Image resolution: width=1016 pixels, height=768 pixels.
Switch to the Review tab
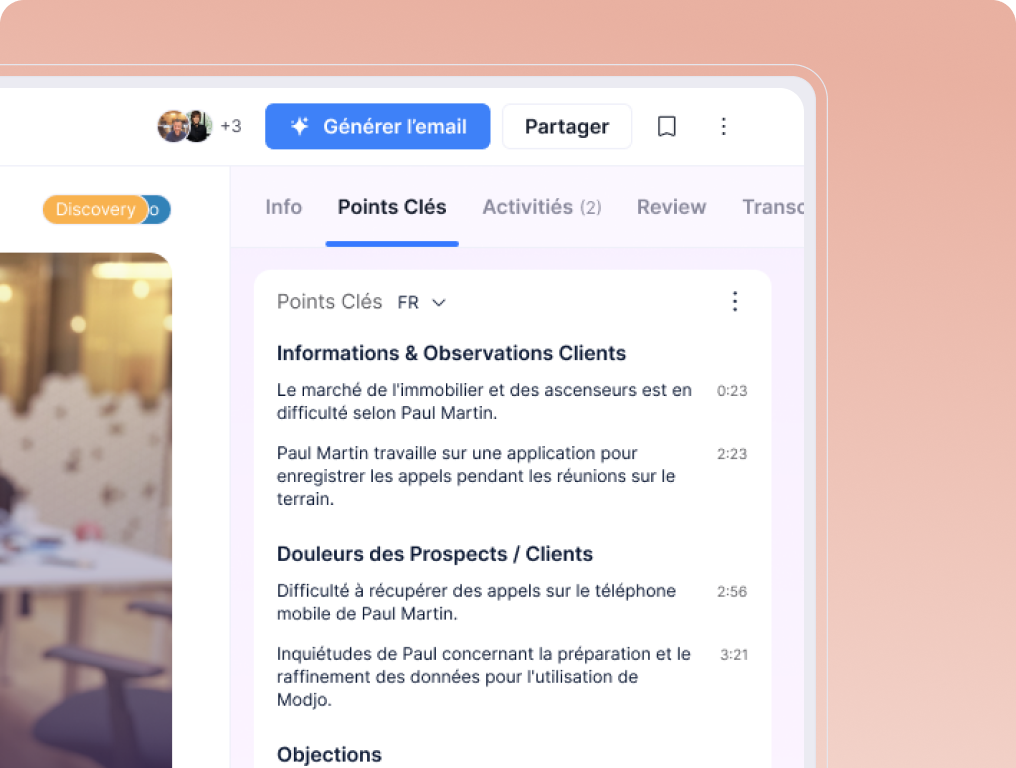tap(671, 207)
